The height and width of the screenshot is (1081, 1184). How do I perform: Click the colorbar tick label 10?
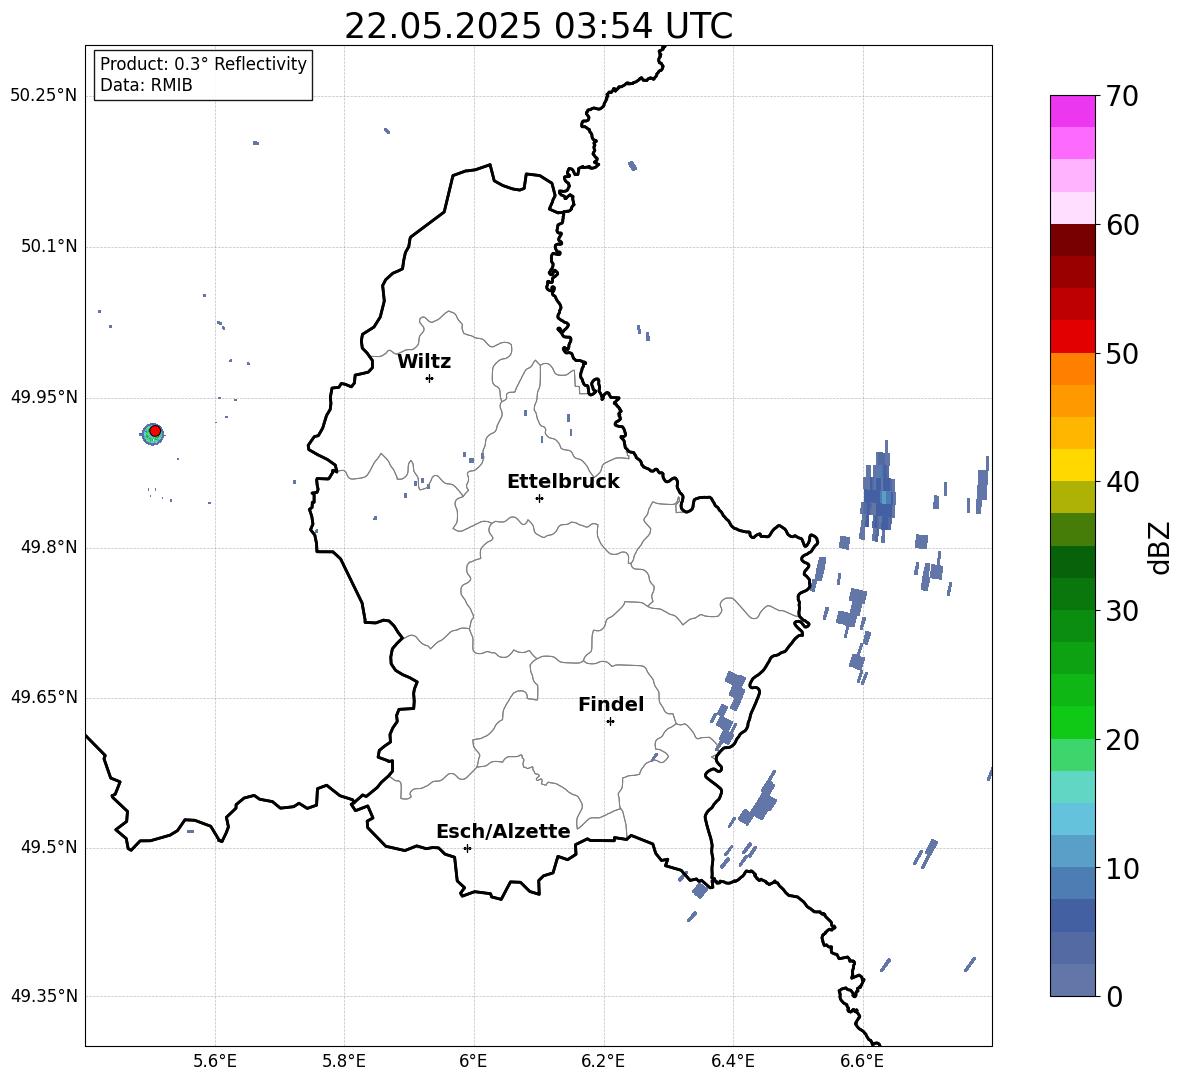[1122, 869]
